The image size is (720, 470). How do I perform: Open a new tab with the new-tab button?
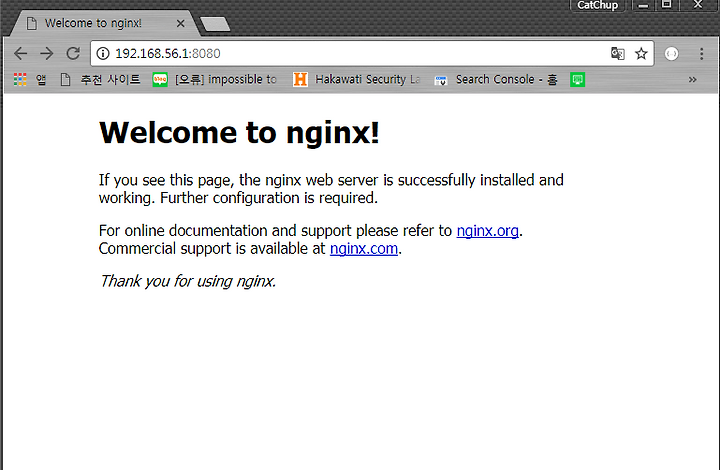(x=215, y=24)
